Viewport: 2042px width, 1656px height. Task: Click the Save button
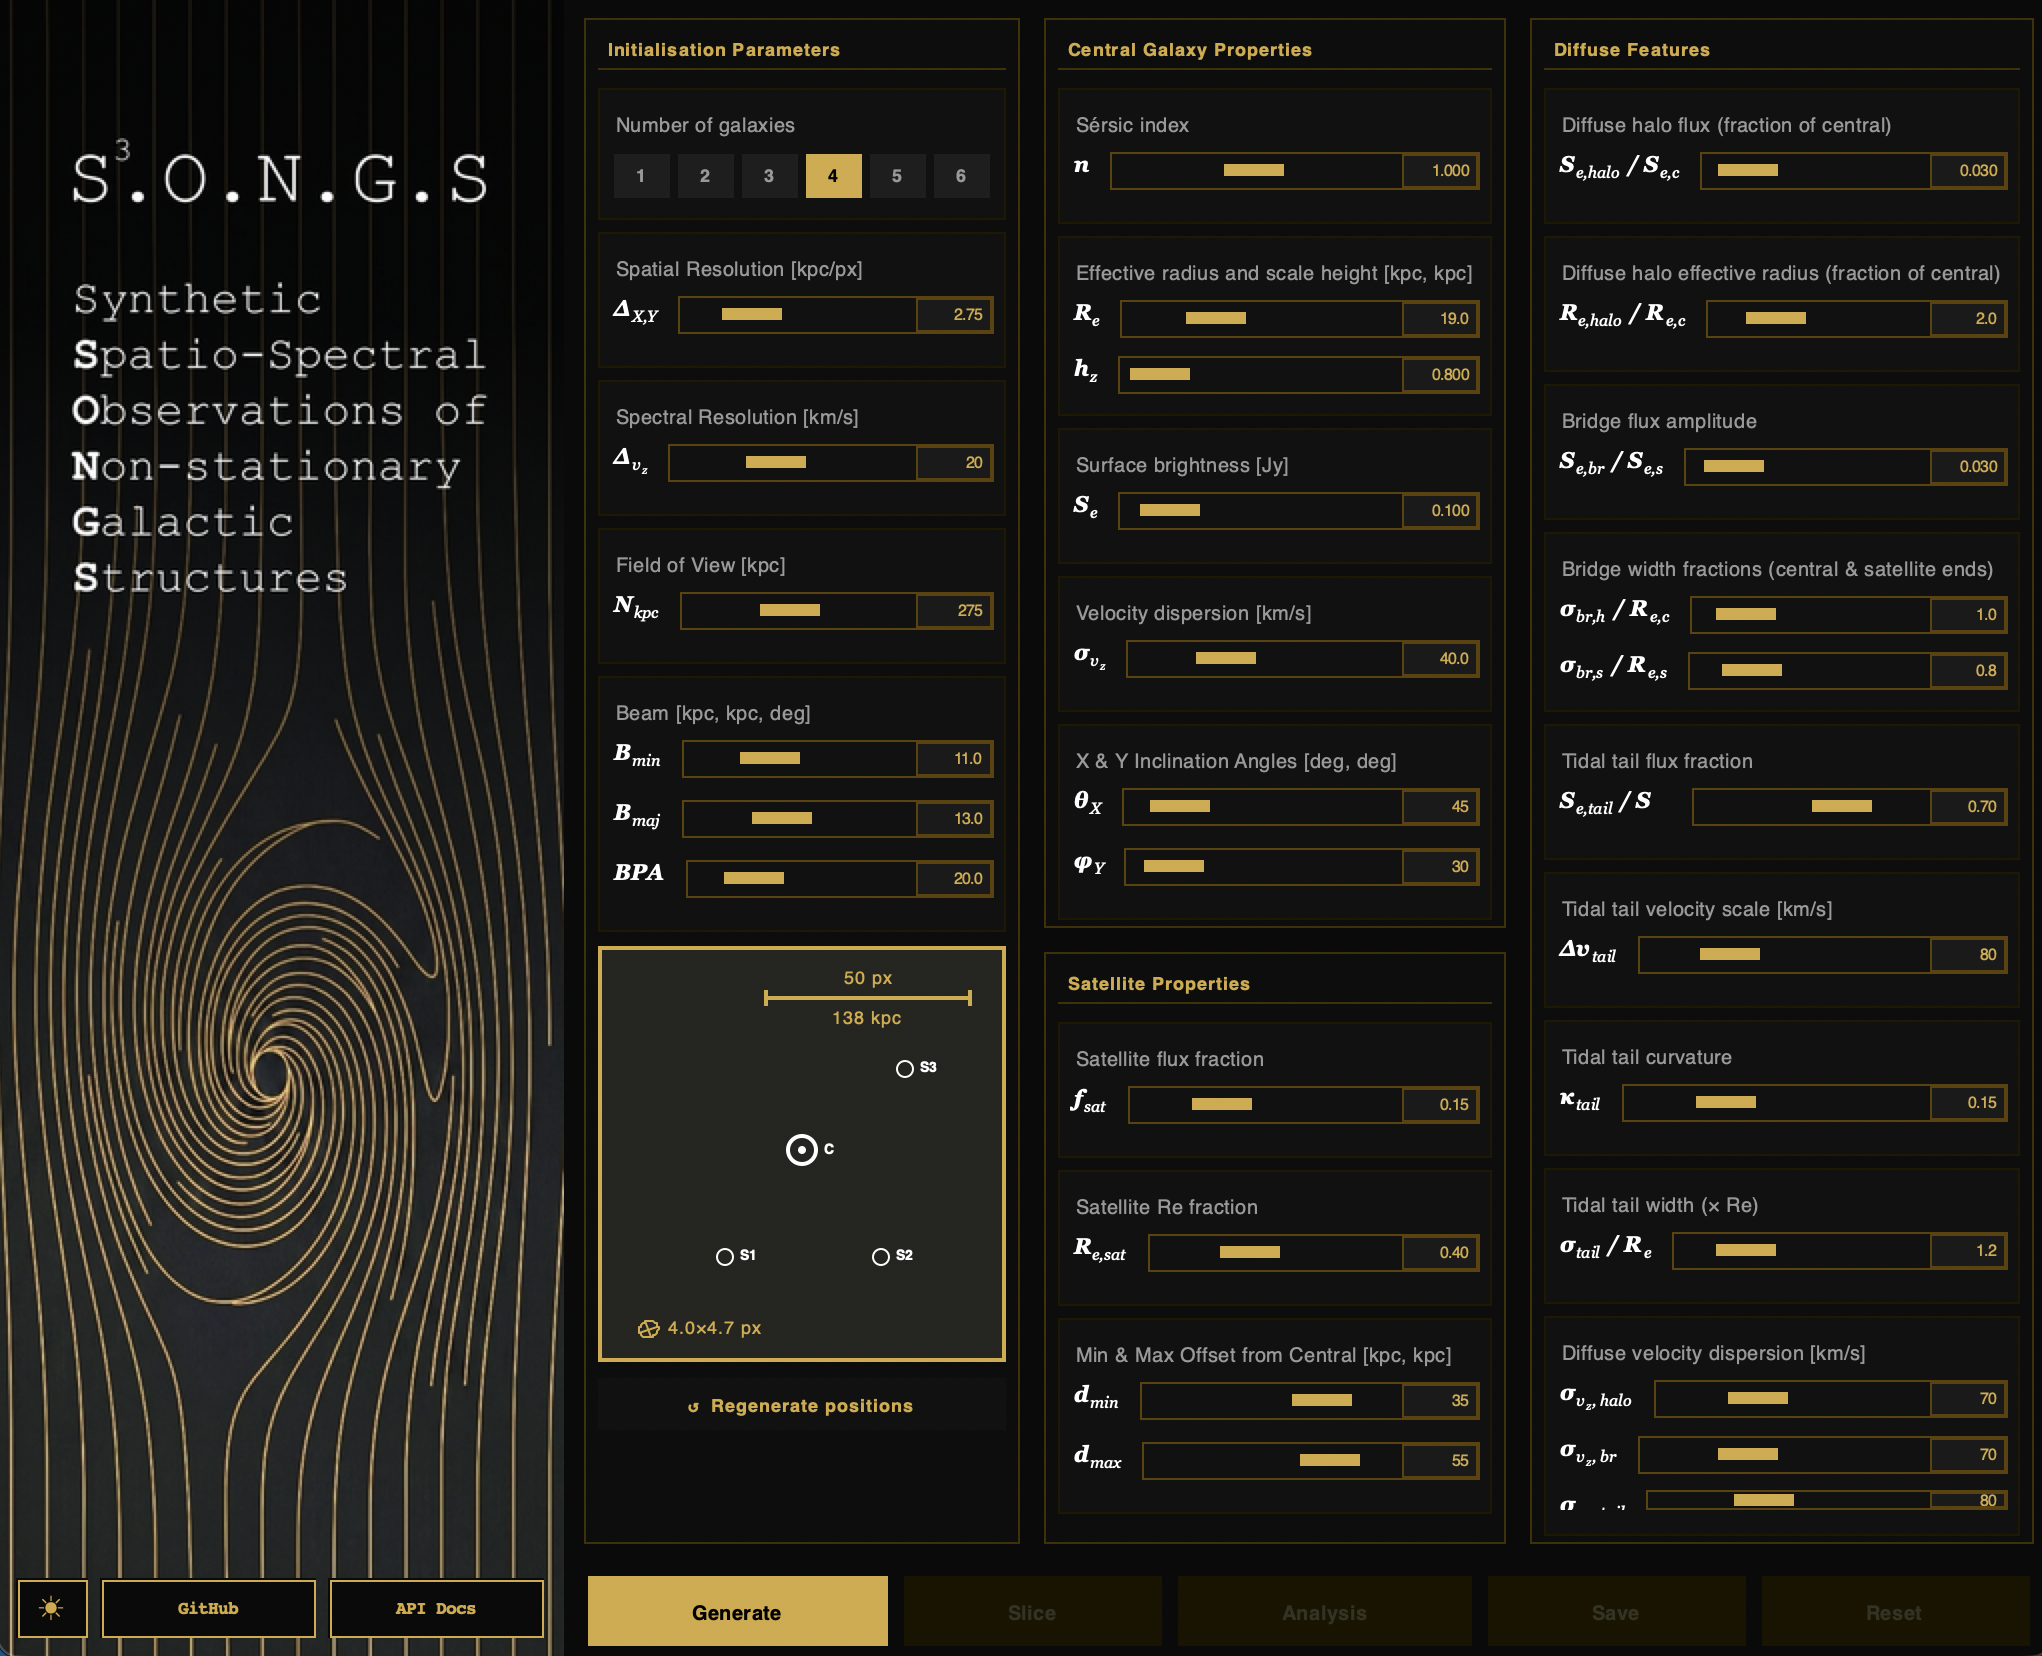1616,1612
